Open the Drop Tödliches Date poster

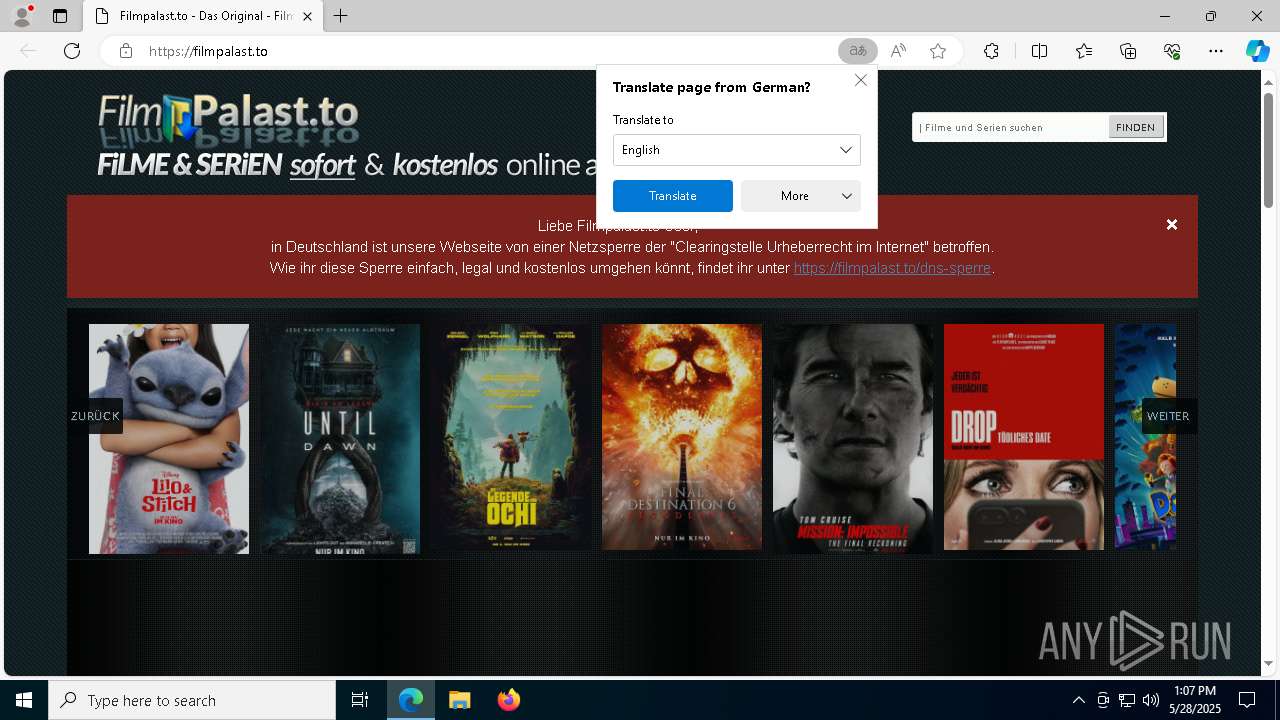[x=1024, y=438]
